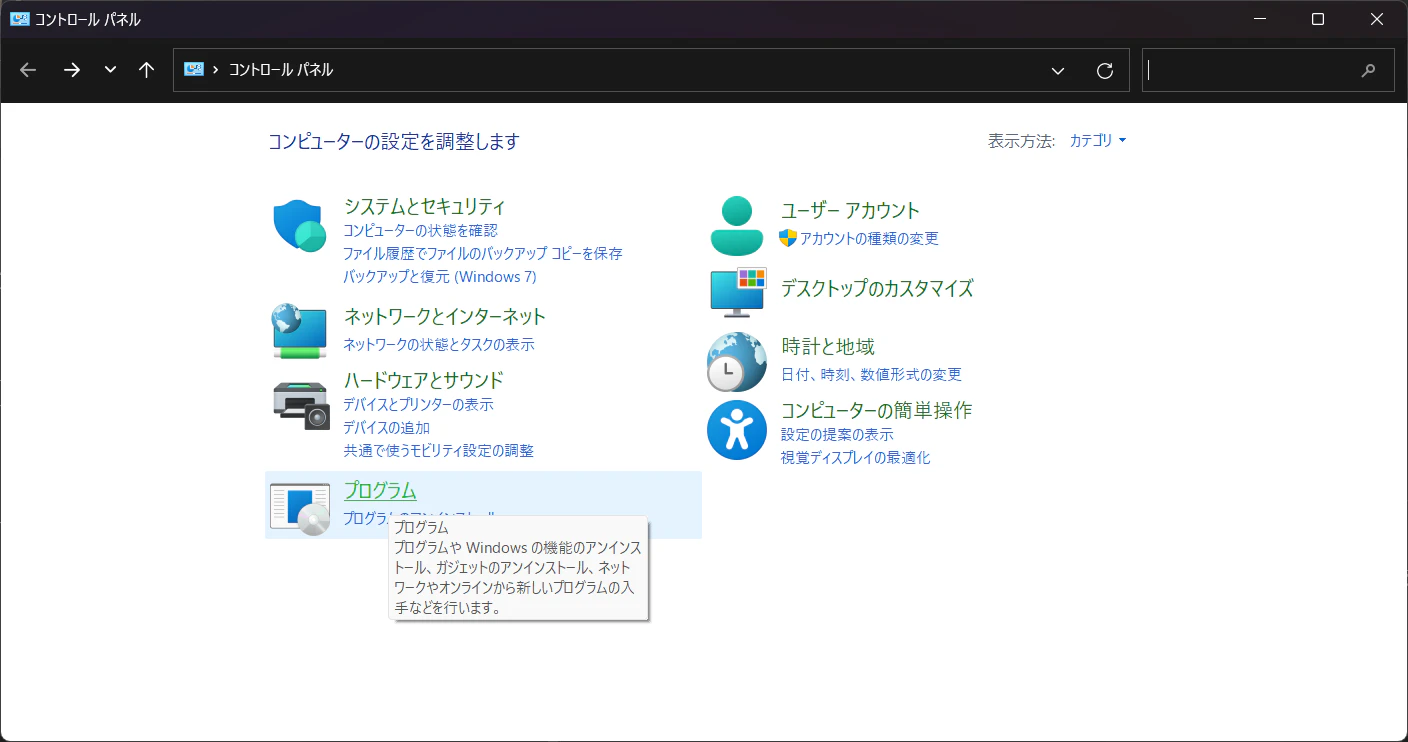
Task: Open the 時計と地域 heading link
Action: click(x=828, y=347)
